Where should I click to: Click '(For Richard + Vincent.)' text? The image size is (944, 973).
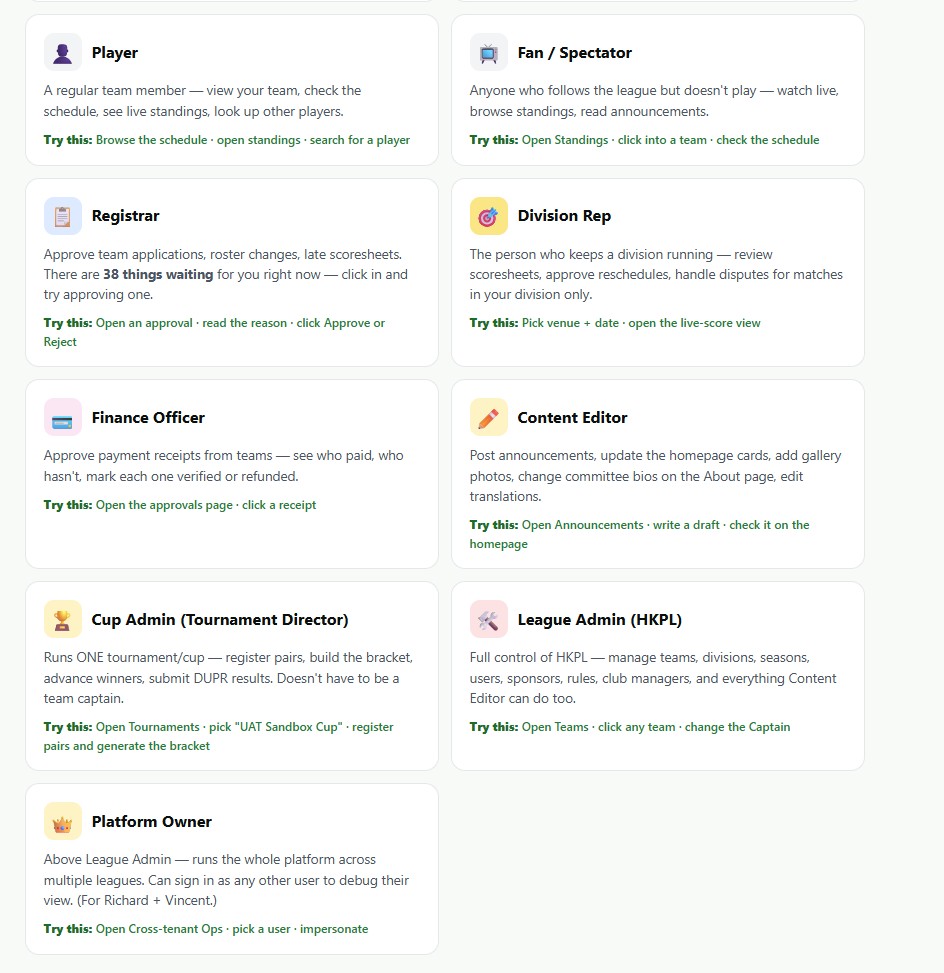tap(147, 900)
